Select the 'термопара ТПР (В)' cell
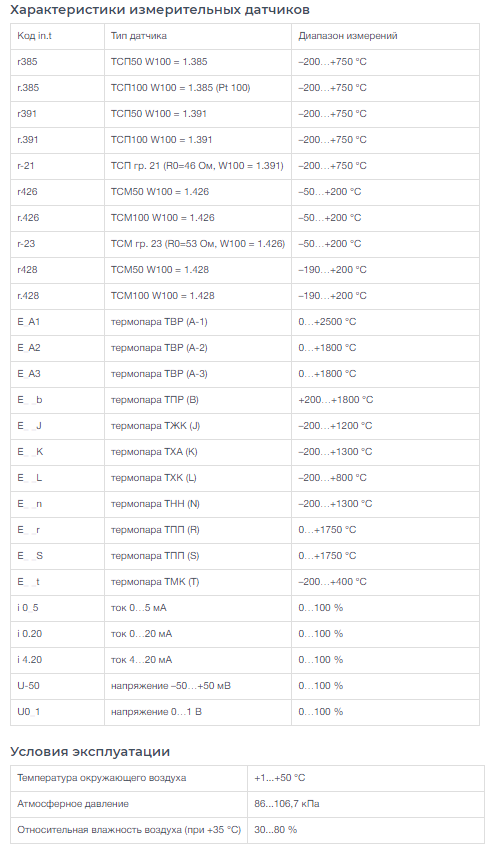Viewport: 487px width, 846px height. click(198, 400)
